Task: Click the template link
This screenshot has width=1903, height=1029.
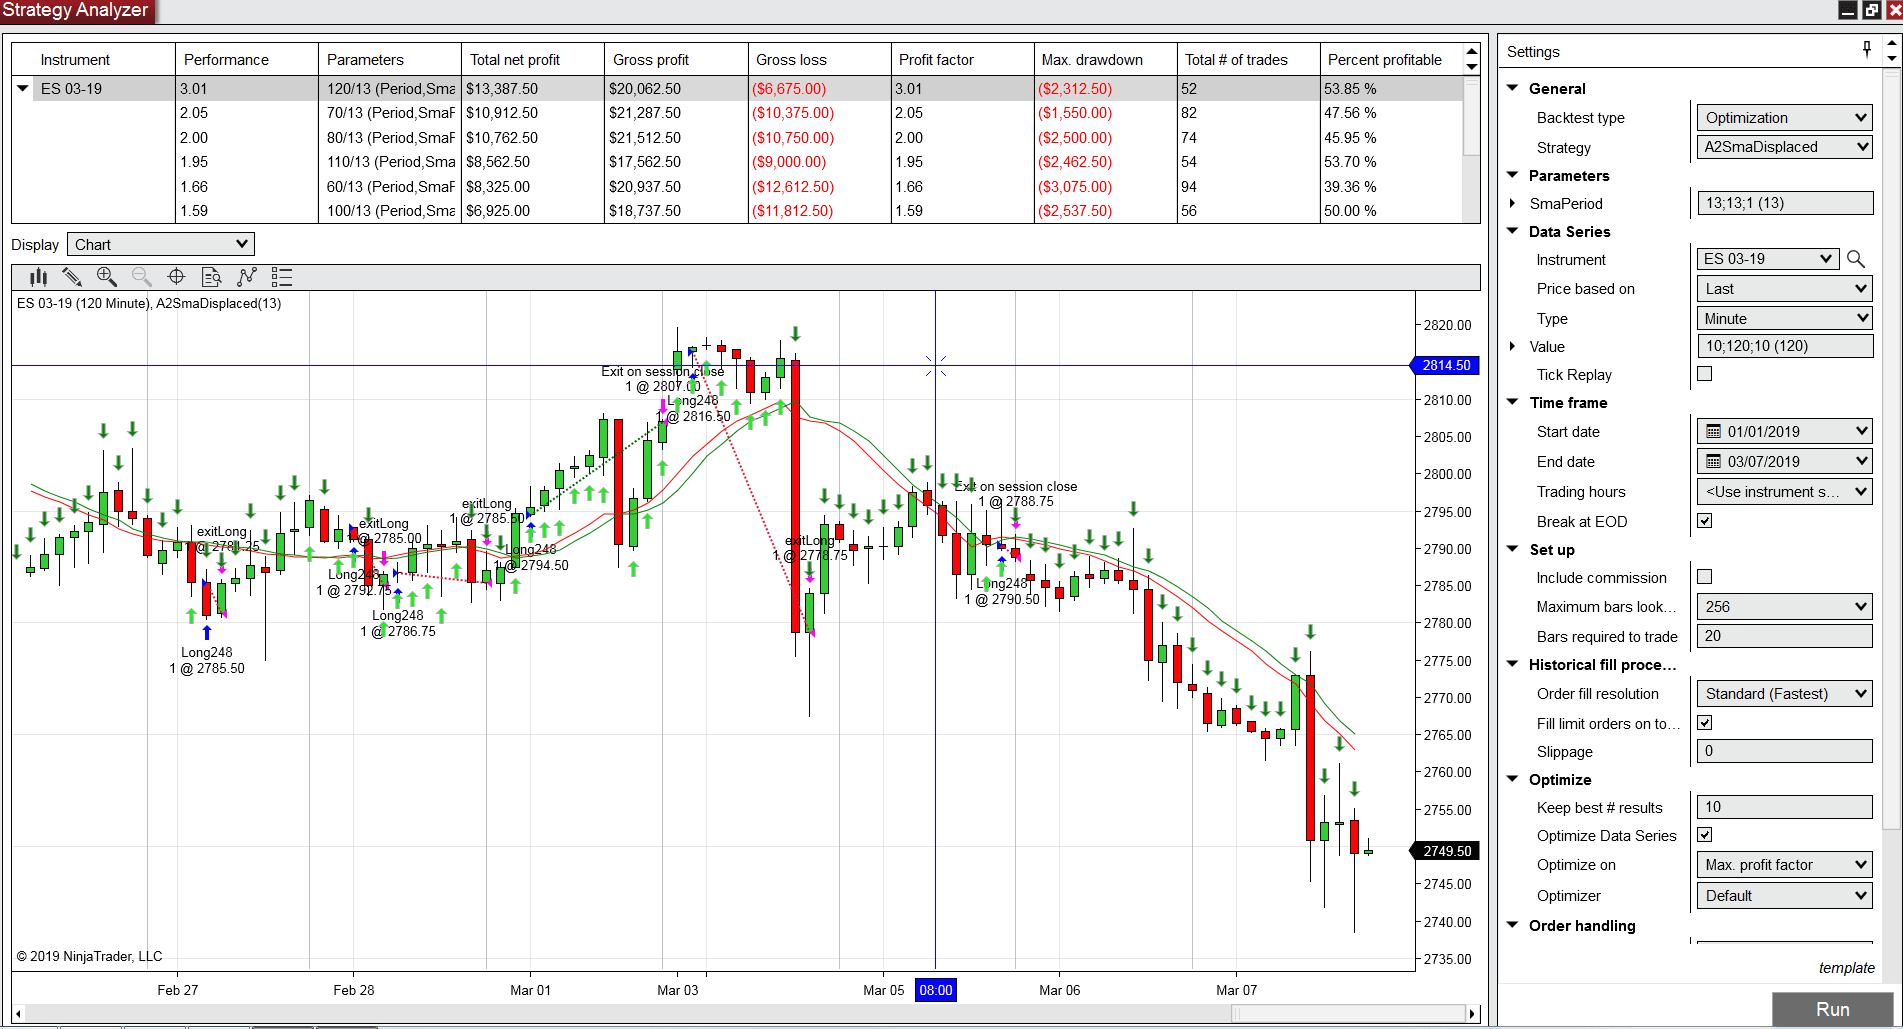Action: (1846, 968)
